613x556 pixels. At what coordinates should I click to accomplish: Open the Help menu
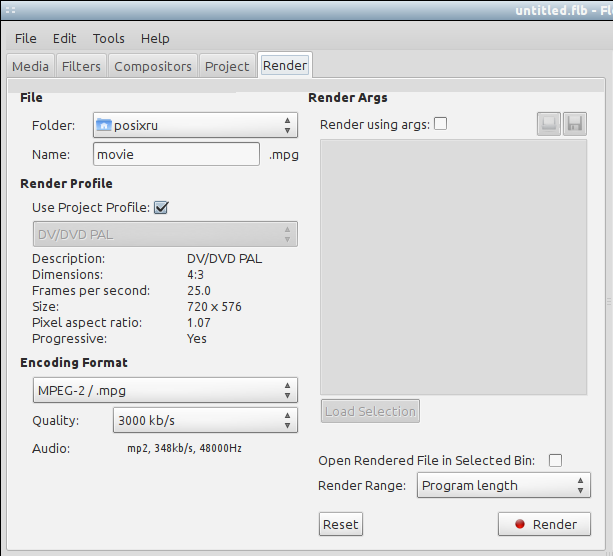(x=155, y=38)
